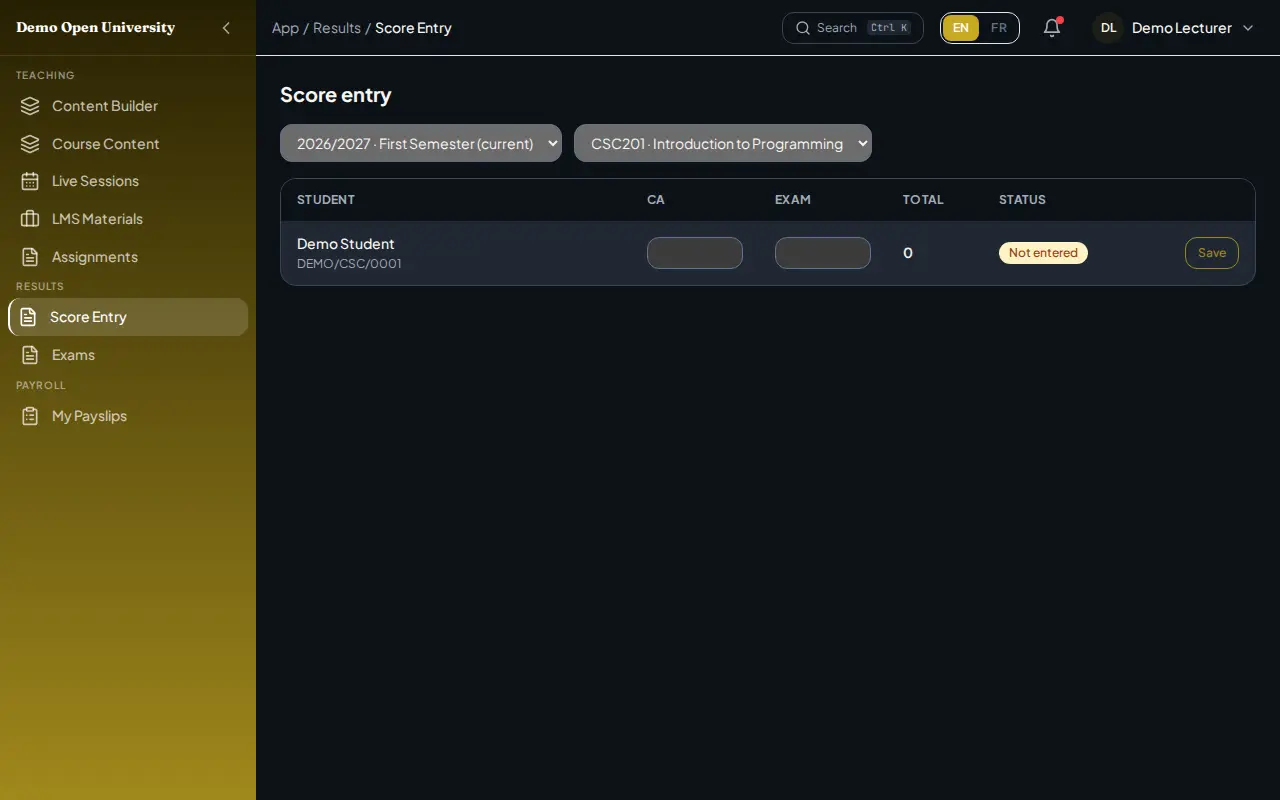Open Content Builder in sidebar
The height and width of the screenshot is (800, 1280).
[x=128, y=106]
